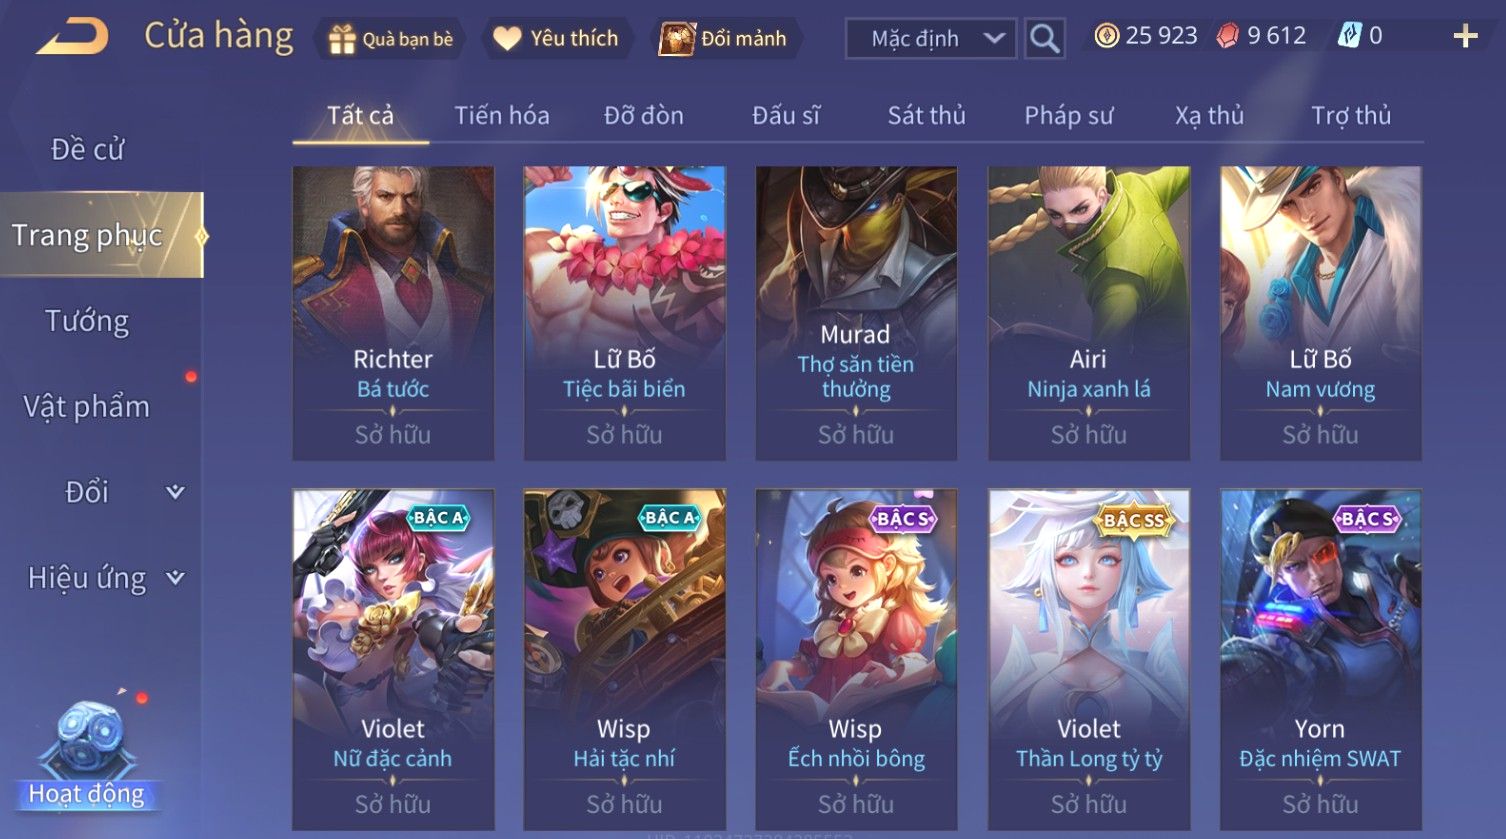Image resolution: width=1506 pixels, height=839 pixels.
Task: Open the search magnifier icon
Action: [1044, 39]
